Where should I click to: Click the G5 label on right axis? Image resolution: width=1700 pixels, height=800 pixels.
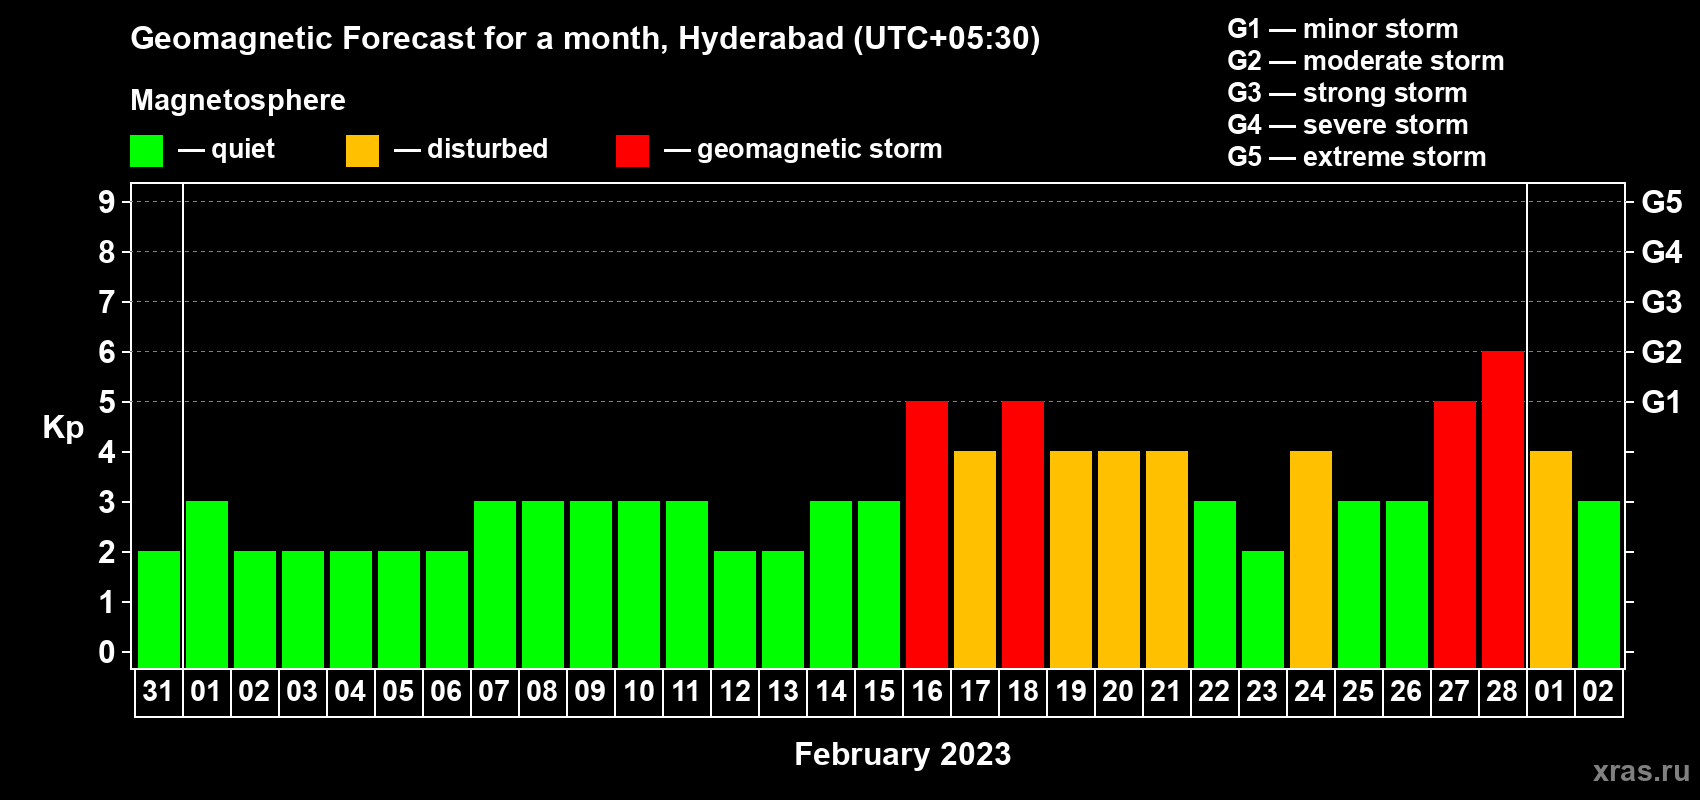[x=1662, y=202]
